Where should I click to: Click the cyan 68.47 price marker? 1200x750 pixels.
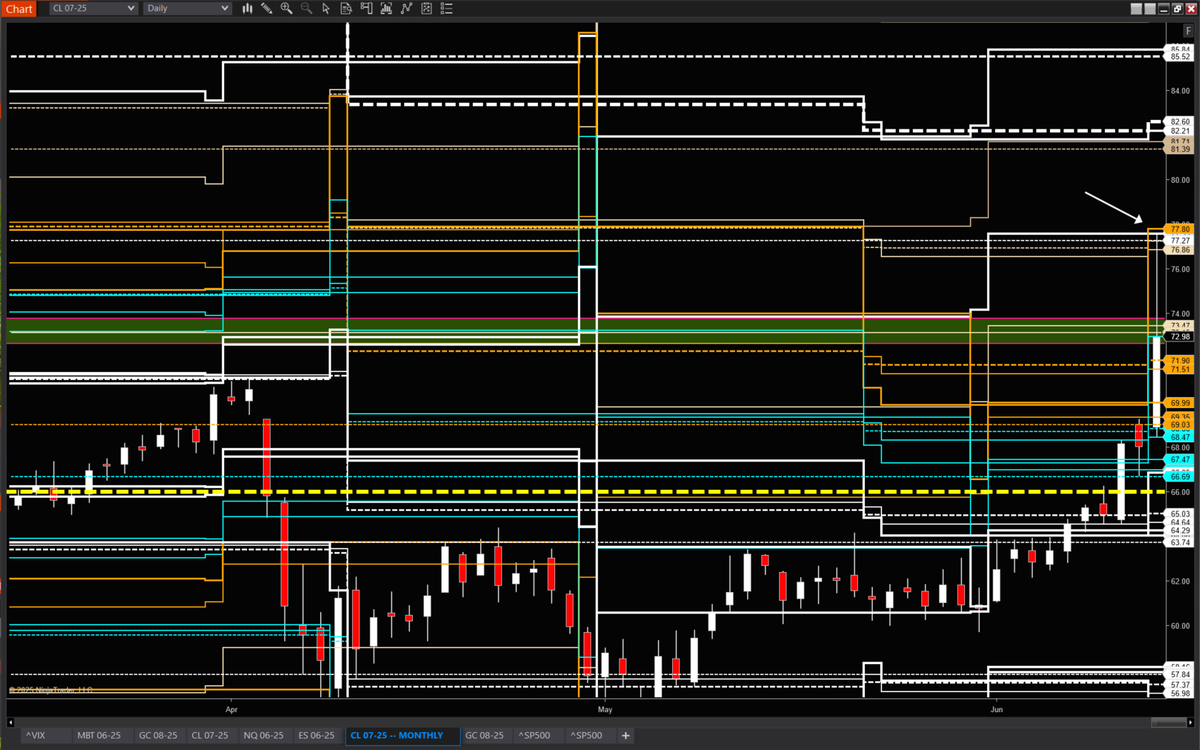click(1180, 437)
